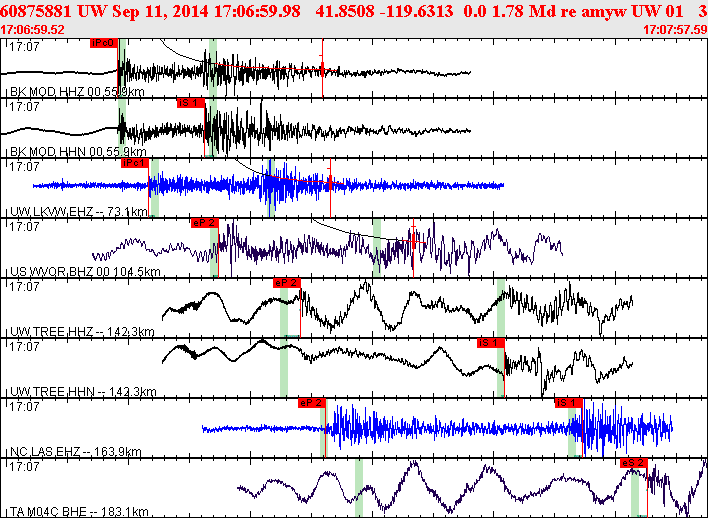Image resolution: width=708 pixels, height=518 pixels.
Task: Click the event date "Sep 11, 2014" in header
Action: [159, 11]
